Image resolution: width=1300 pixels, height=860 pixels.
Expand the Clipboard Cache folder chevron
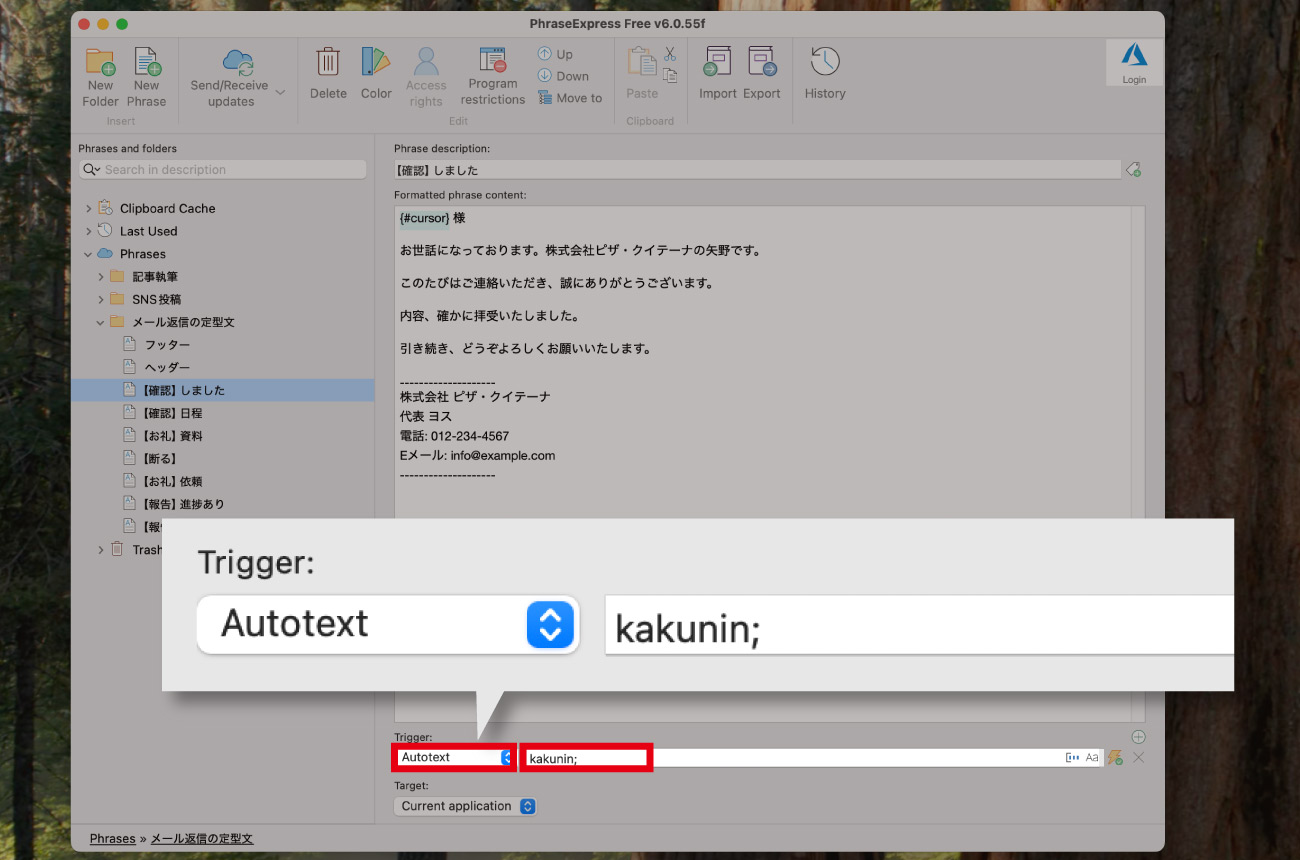coord(88,209)
